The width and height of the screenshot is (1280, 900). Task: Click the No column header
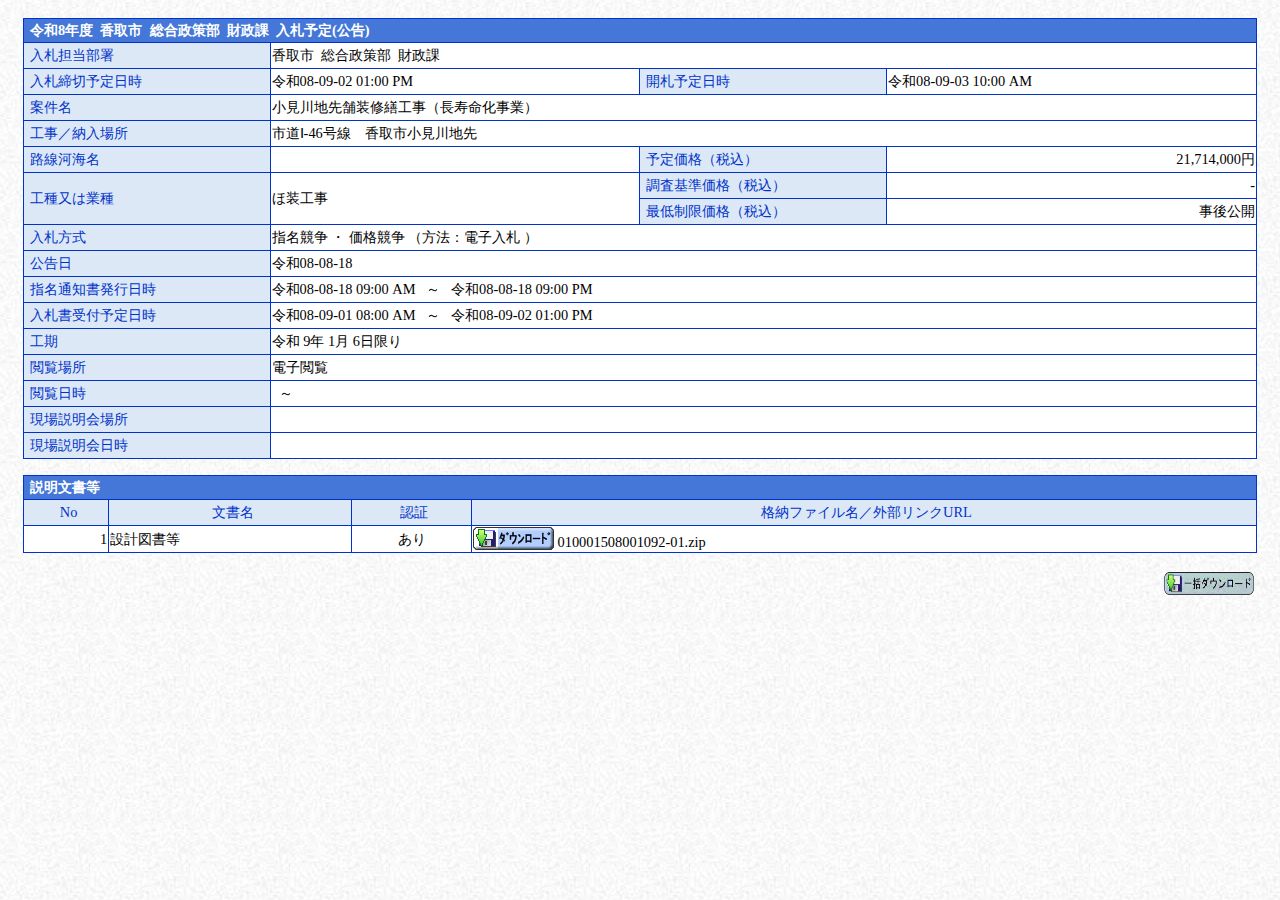point(66,513)
